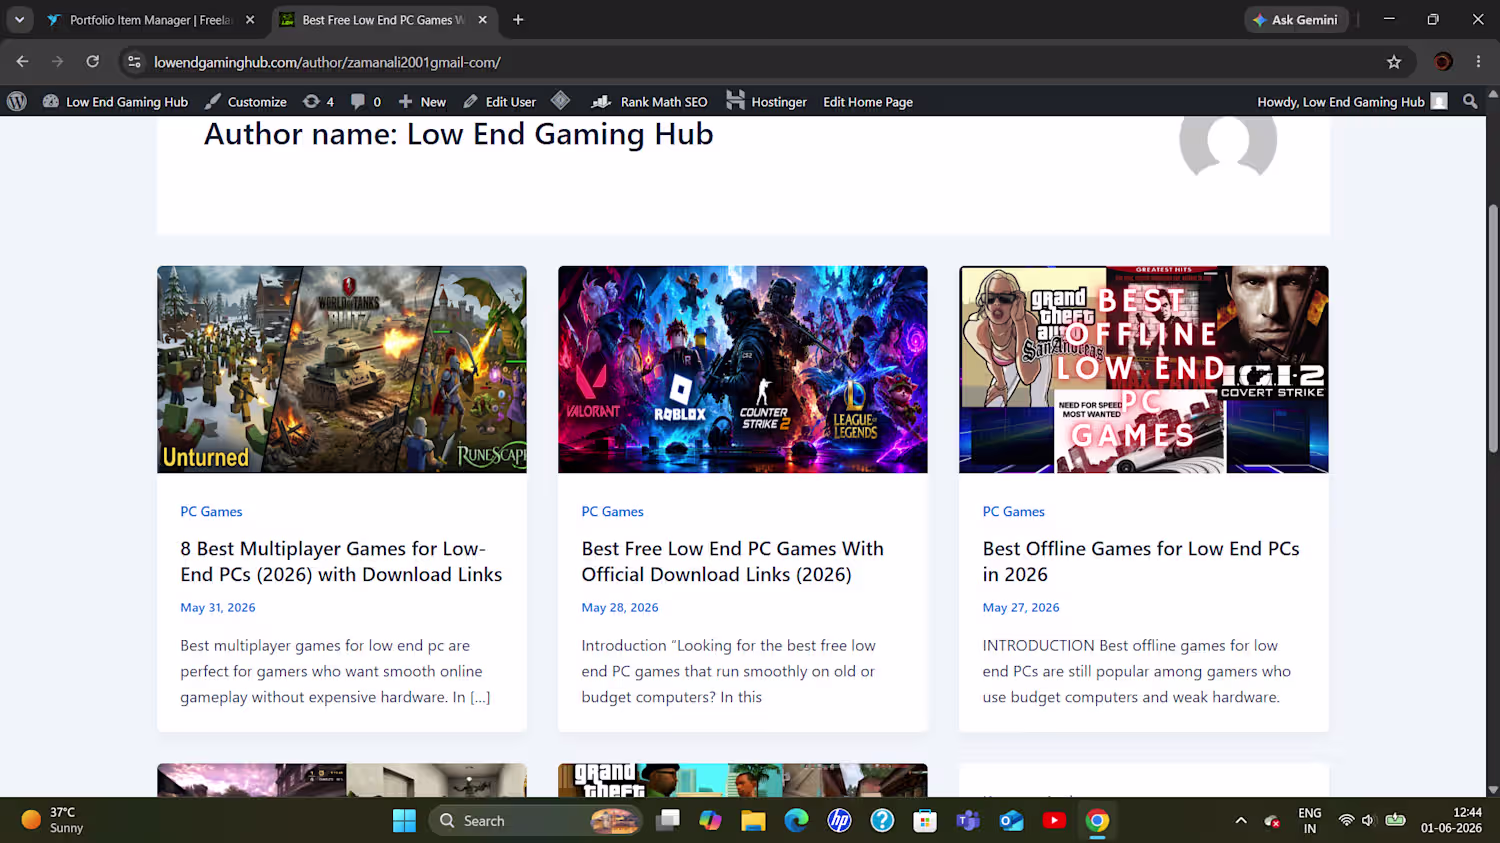Check the battery tray icon
Viewport: 1500px width, 843px height.
tap(1395, 821)
